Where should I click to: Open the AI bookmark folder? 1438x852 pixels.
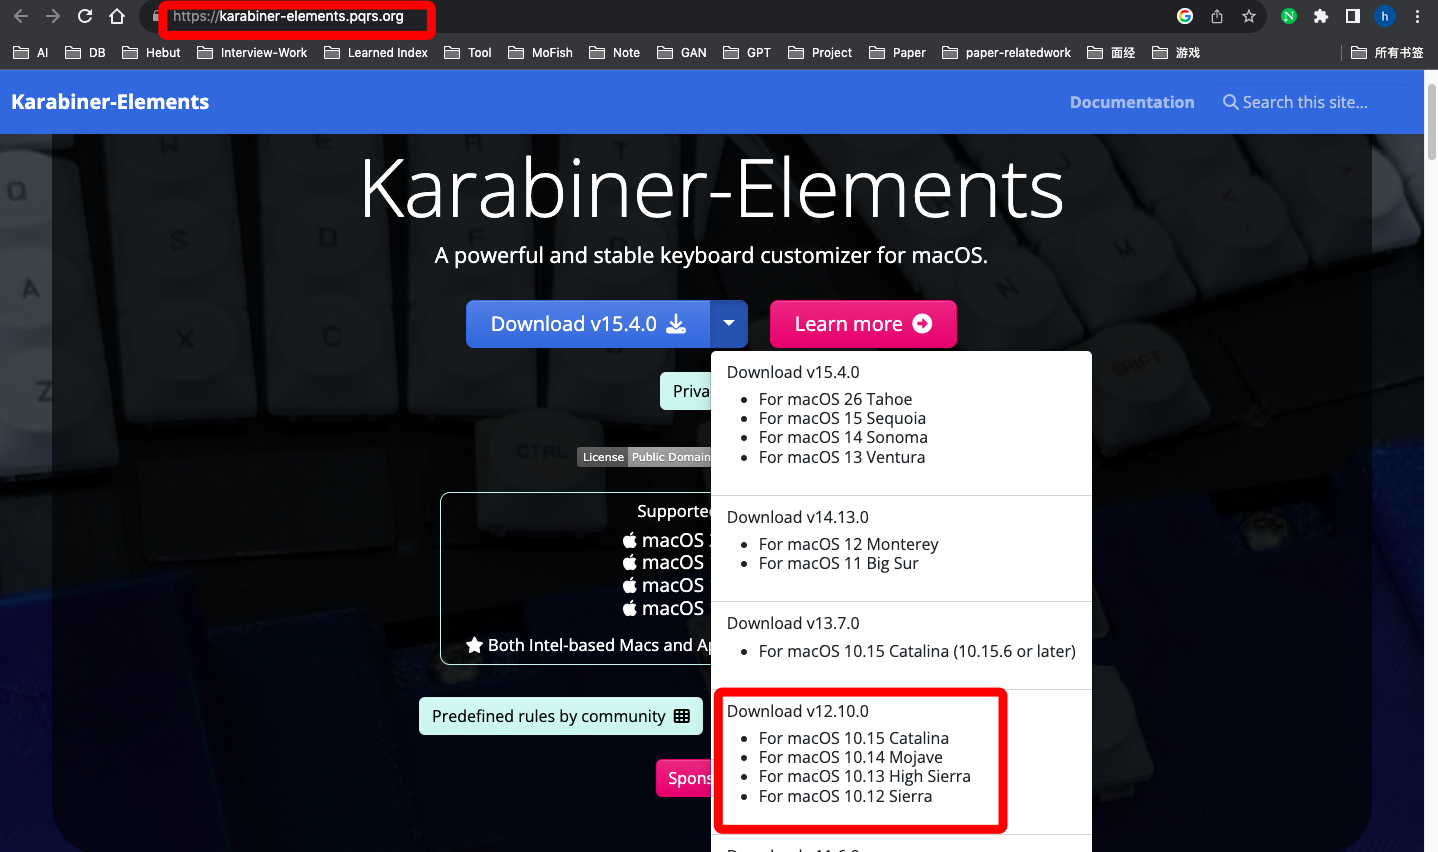(31, 52)
